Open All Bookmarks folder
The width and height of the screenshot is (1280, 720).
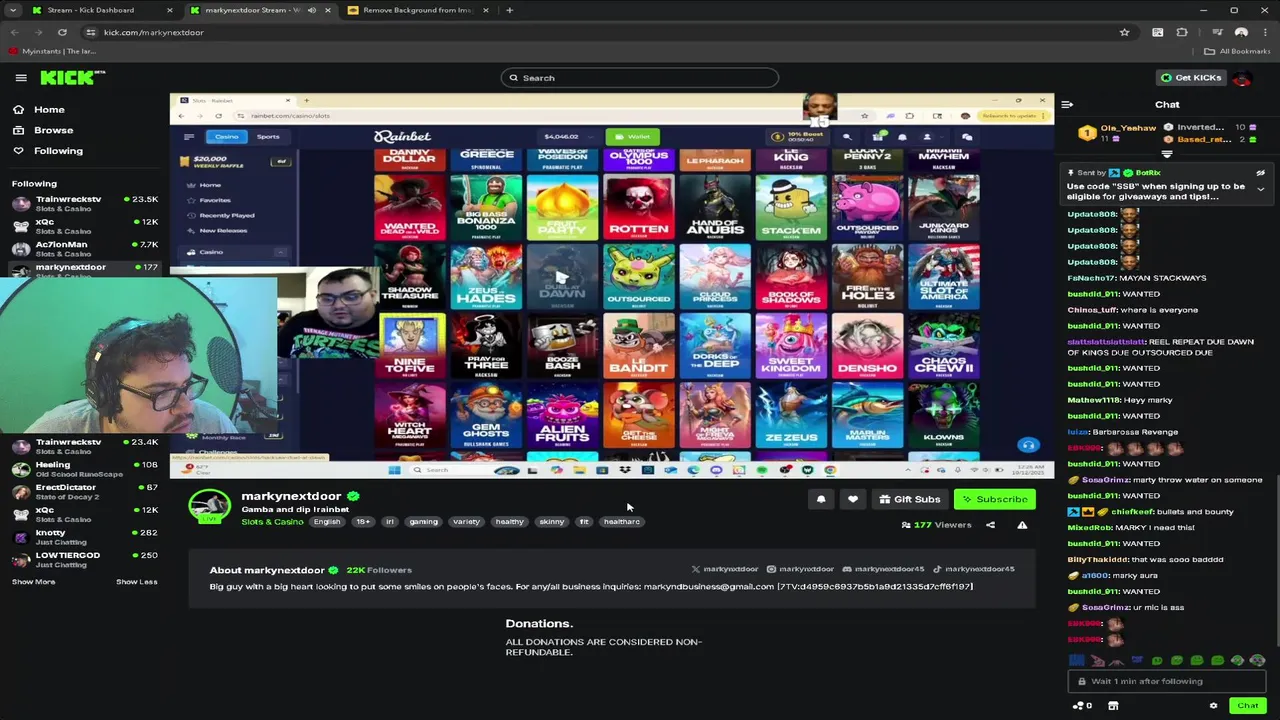pyautogui.click(x=1238, y=51)
